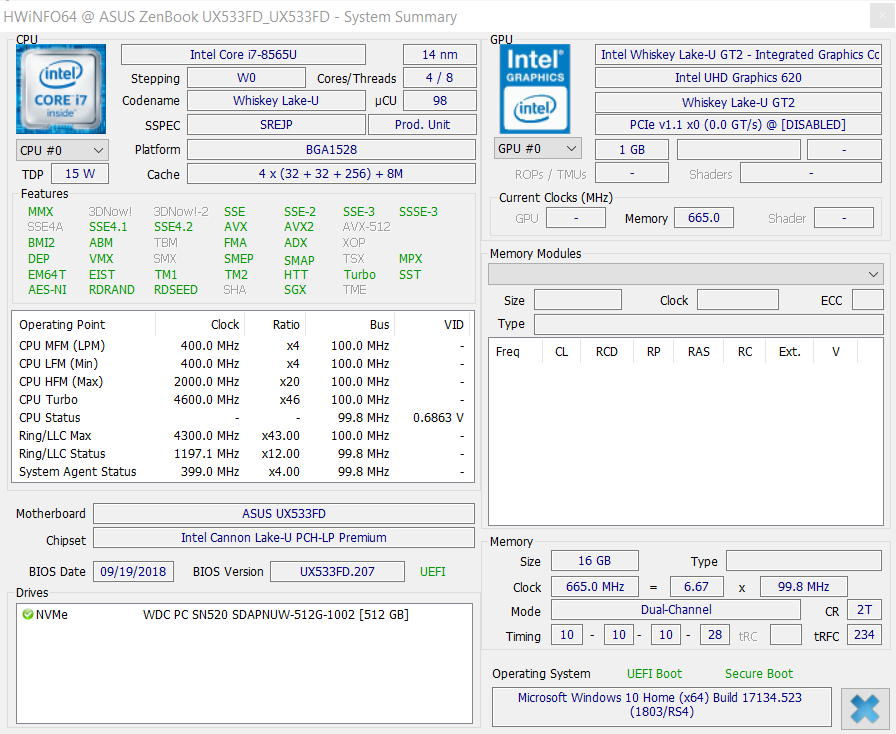Click the RAS column header in memory table

tap(698, 352)
